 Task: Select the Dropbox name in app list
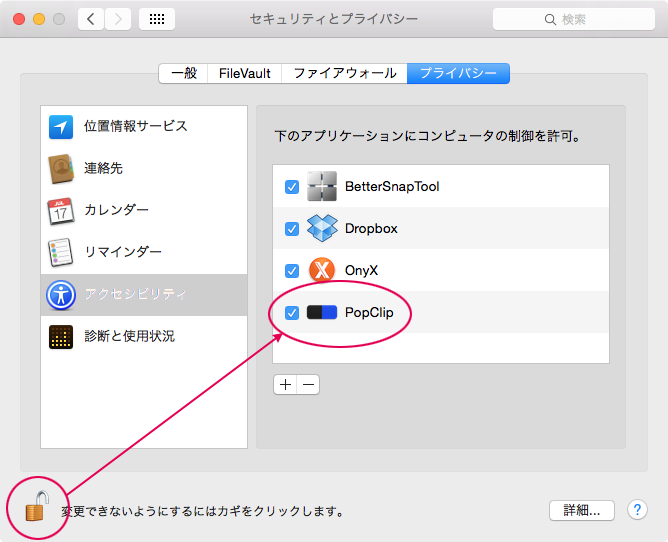371,229
